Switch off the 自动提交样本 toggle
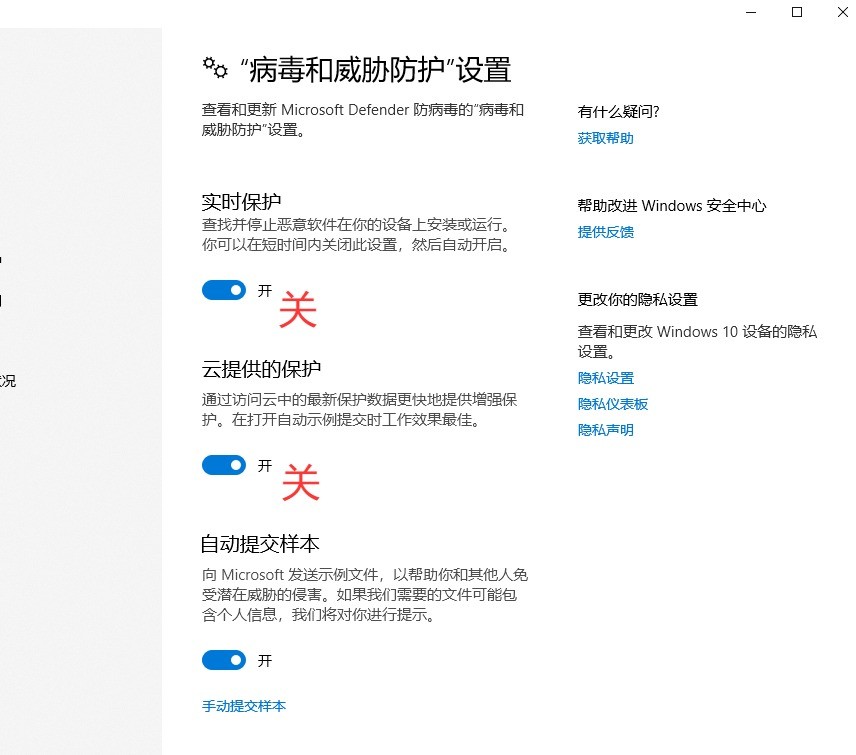This screenshot has height=755, width=856. (224, 660)
